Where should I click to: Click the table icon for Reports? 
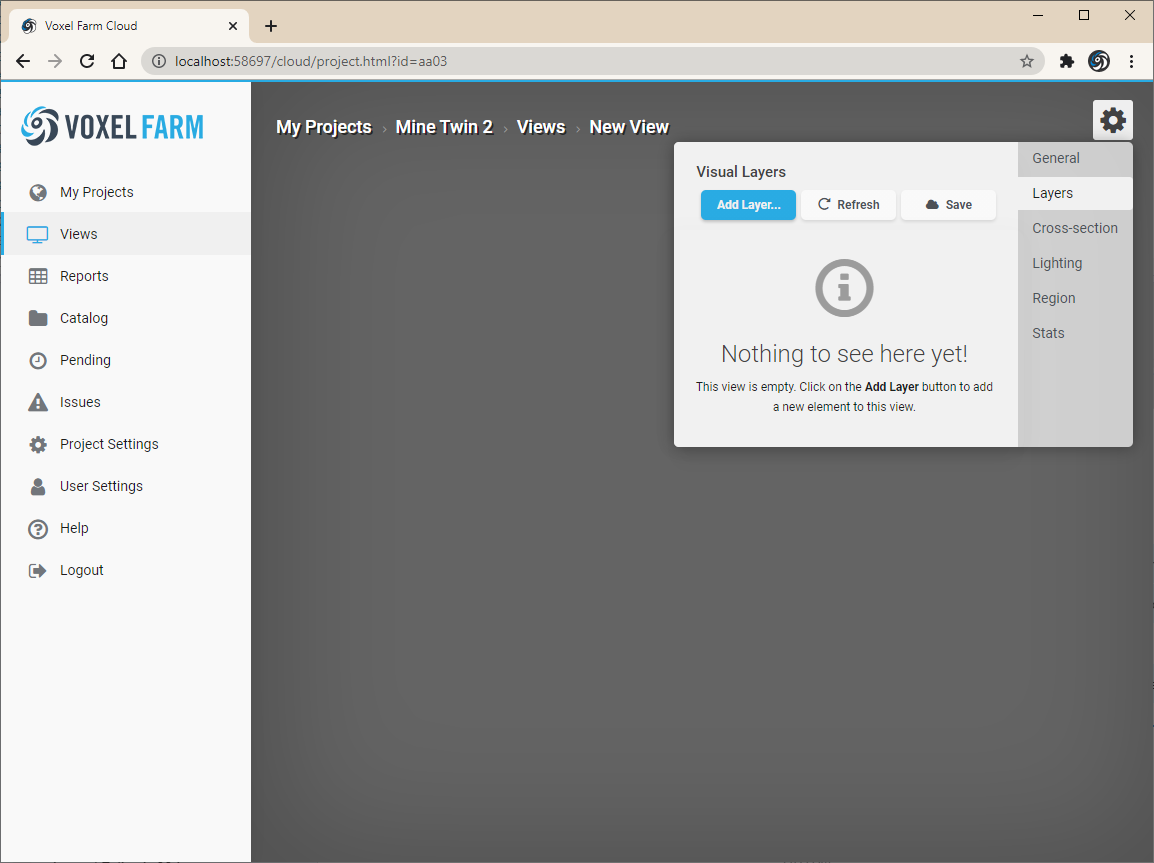point(38,277)
